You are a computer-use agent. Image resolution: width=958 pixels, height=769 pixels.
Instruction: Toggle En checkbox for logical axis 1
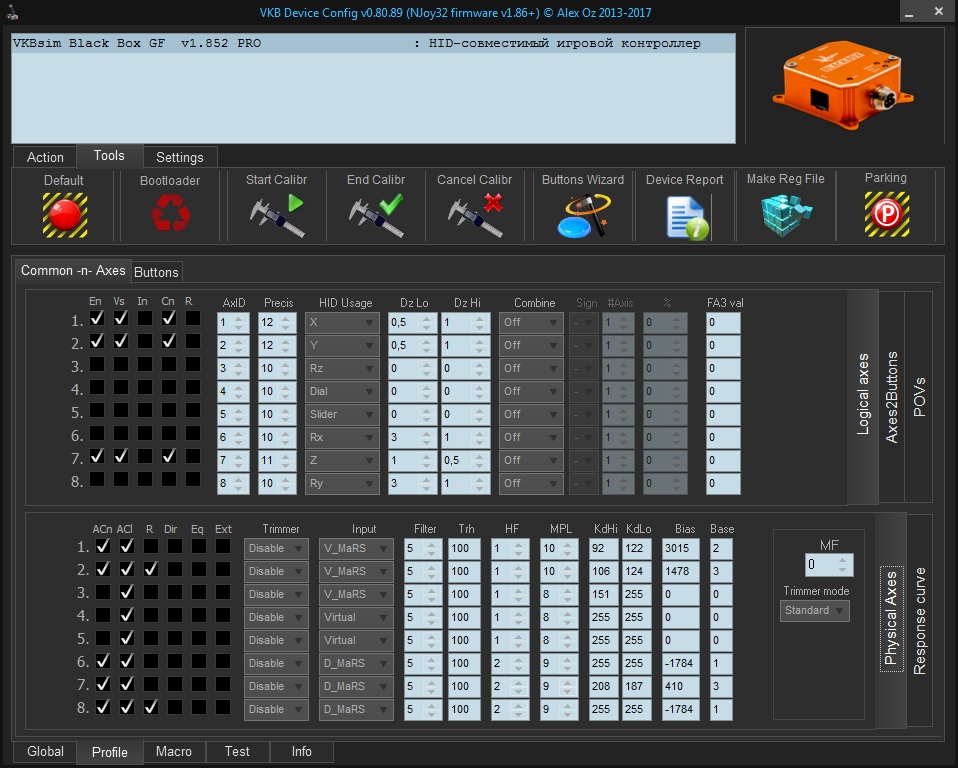[97, 318]
